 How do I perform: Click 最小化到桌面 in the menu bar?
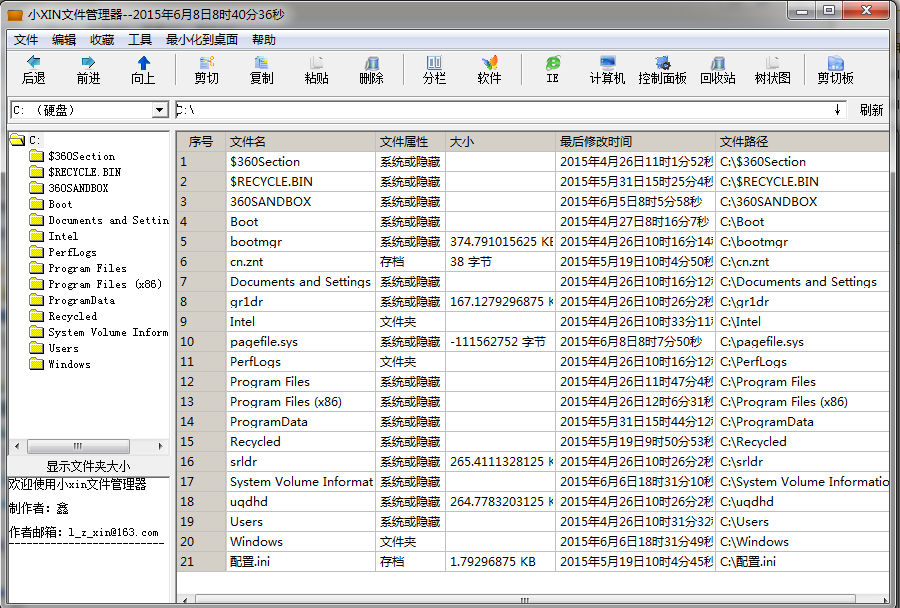[202, 40]
